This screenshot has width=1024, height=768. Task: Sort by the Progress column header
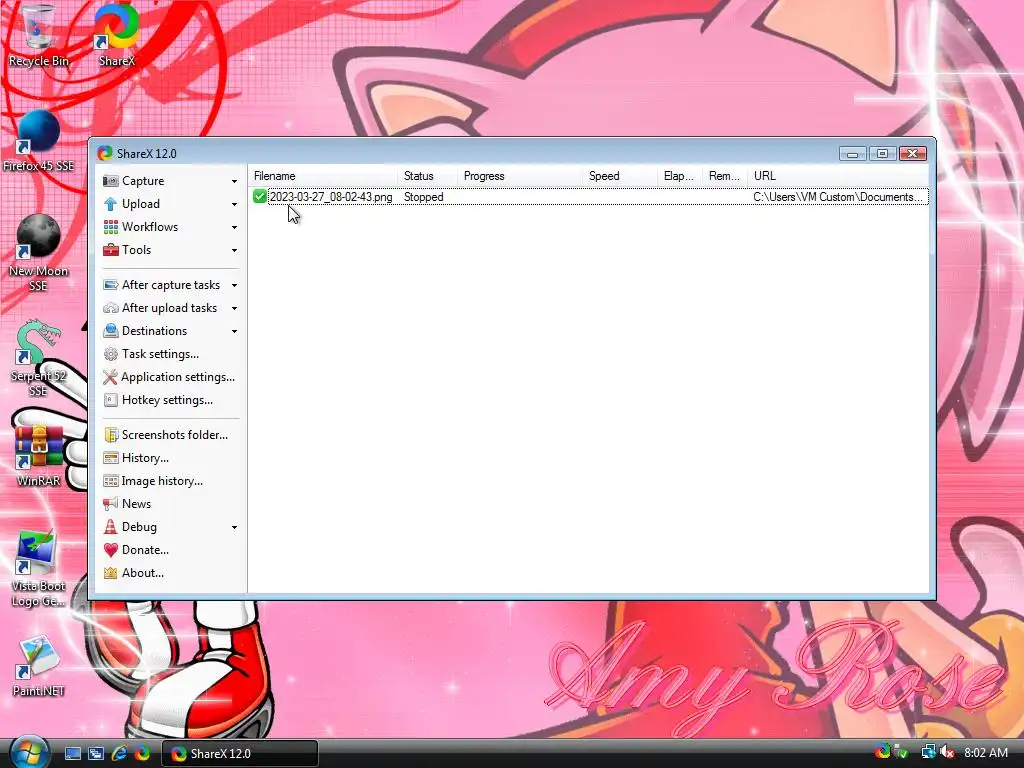click(520, 176)
